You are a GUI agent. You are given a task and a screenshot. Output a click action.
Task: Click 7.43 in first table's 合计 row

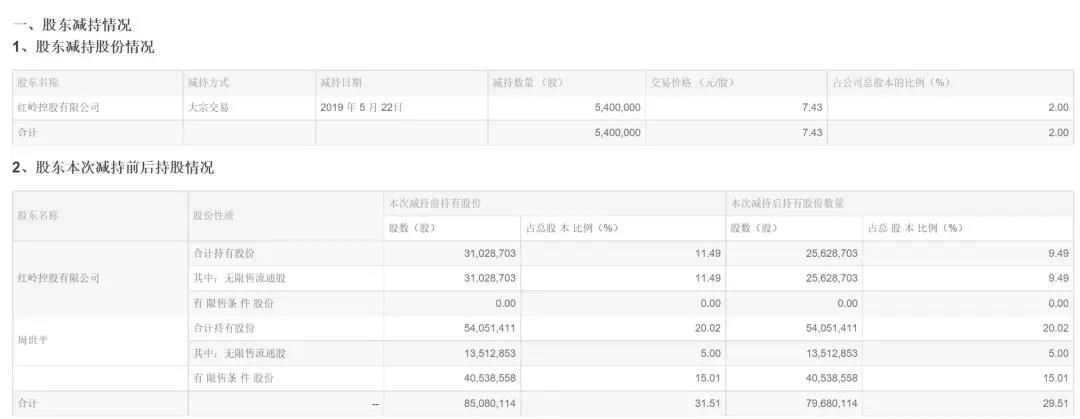pyautogui.click(x=812, y=132)
